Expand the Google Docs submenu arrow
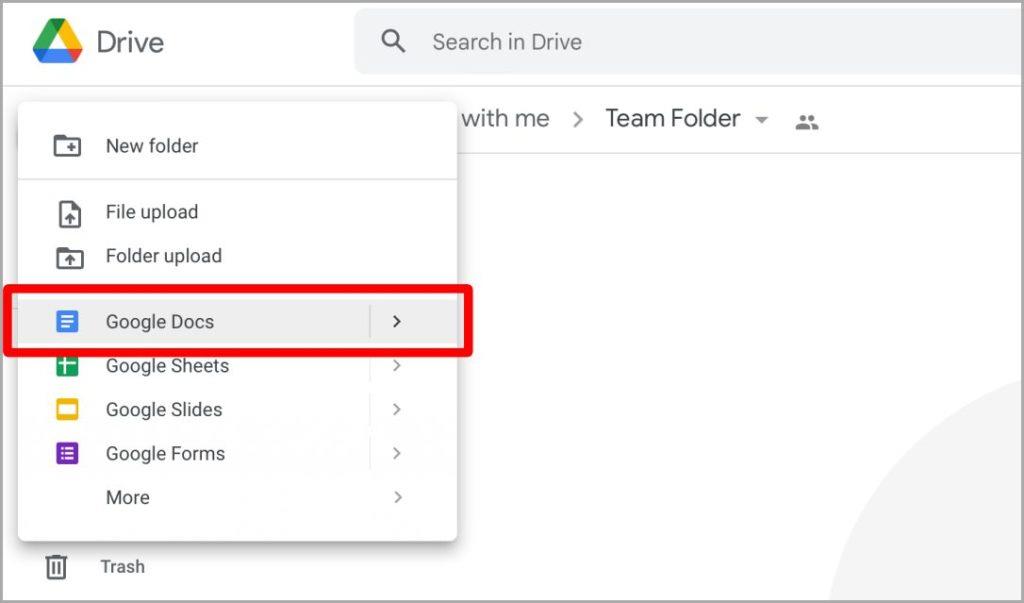 [396, 321]
